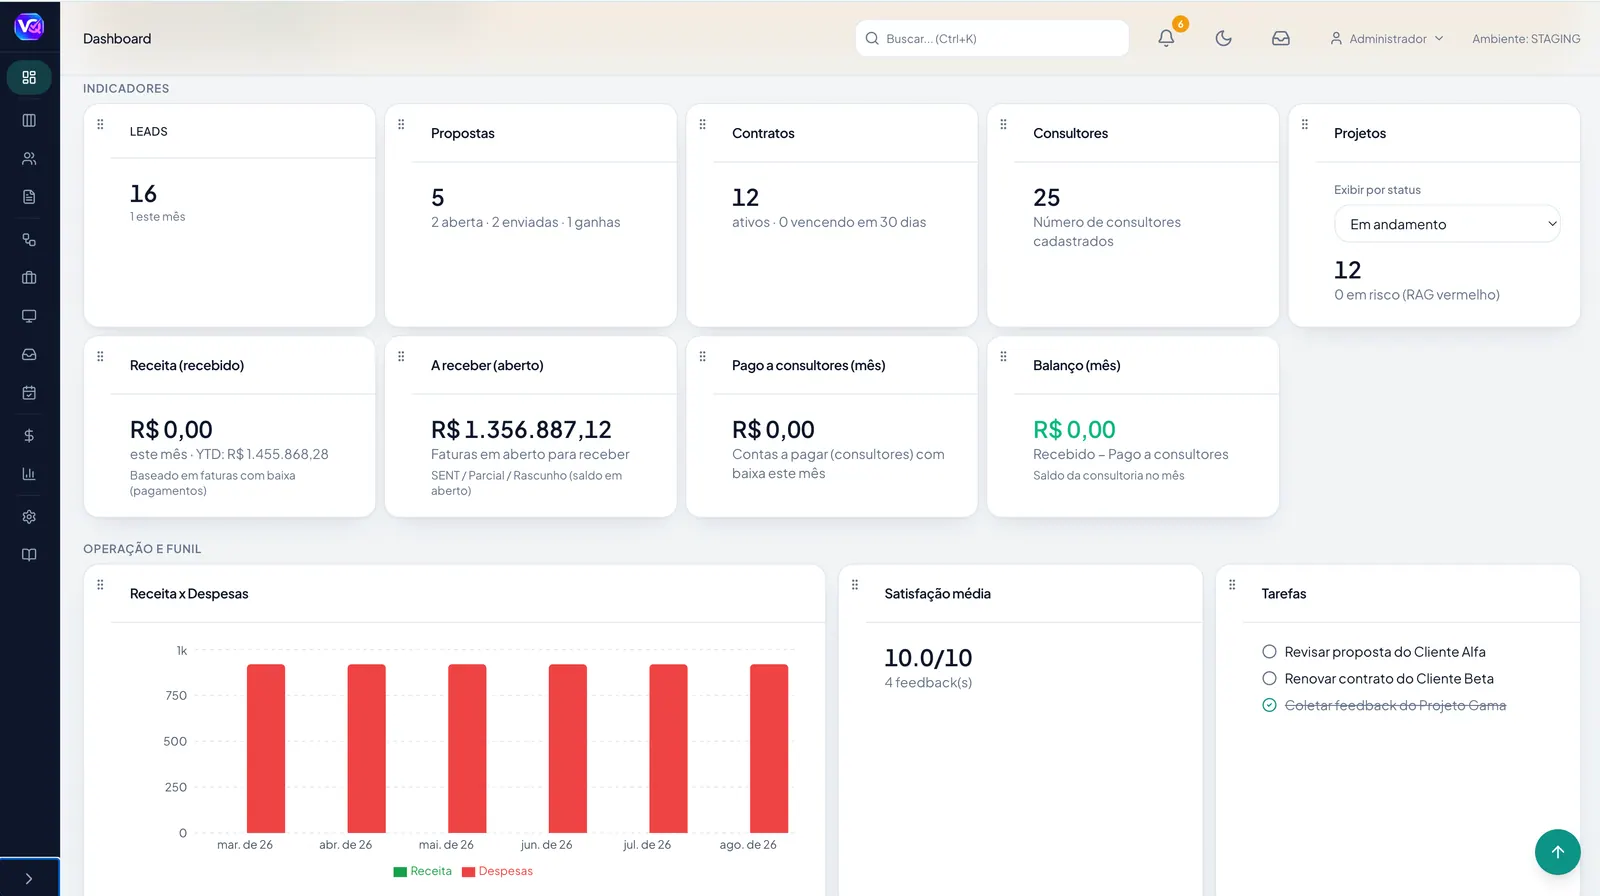Screen dimensions: 1600x896
Task: Open the sidebar inbox tray icon
Action: [29, 355]
